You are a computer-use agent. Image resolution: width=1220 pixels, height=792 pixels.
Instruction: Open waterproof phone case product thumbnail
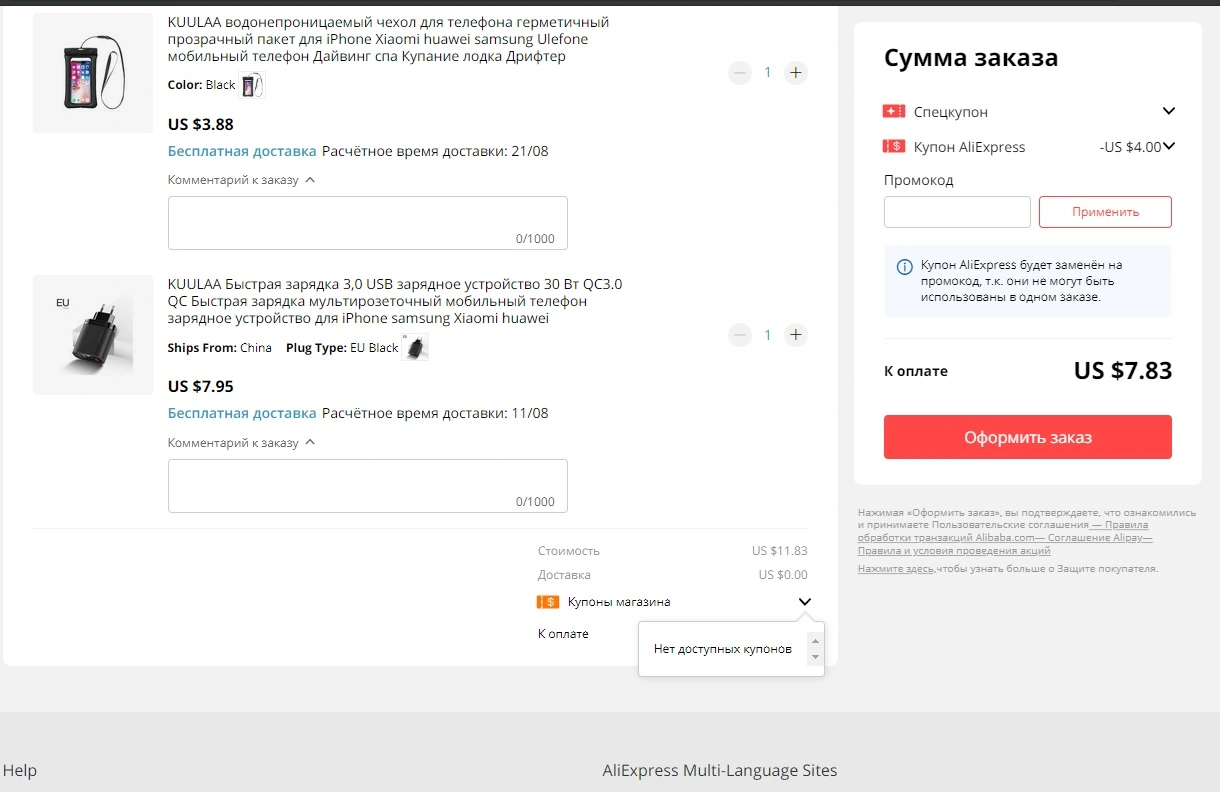coord(93,73)
